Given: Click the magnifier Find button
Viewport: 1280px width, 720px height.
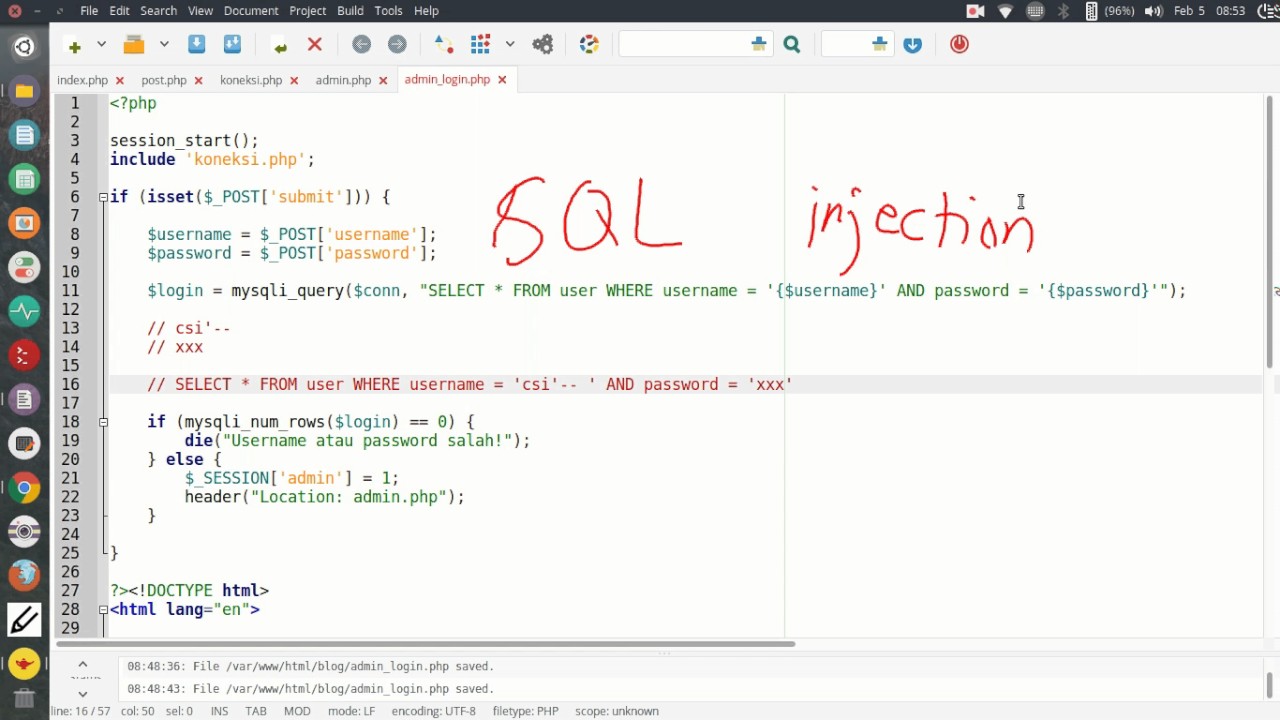Looking at the screenshot, I should point(792,45).
